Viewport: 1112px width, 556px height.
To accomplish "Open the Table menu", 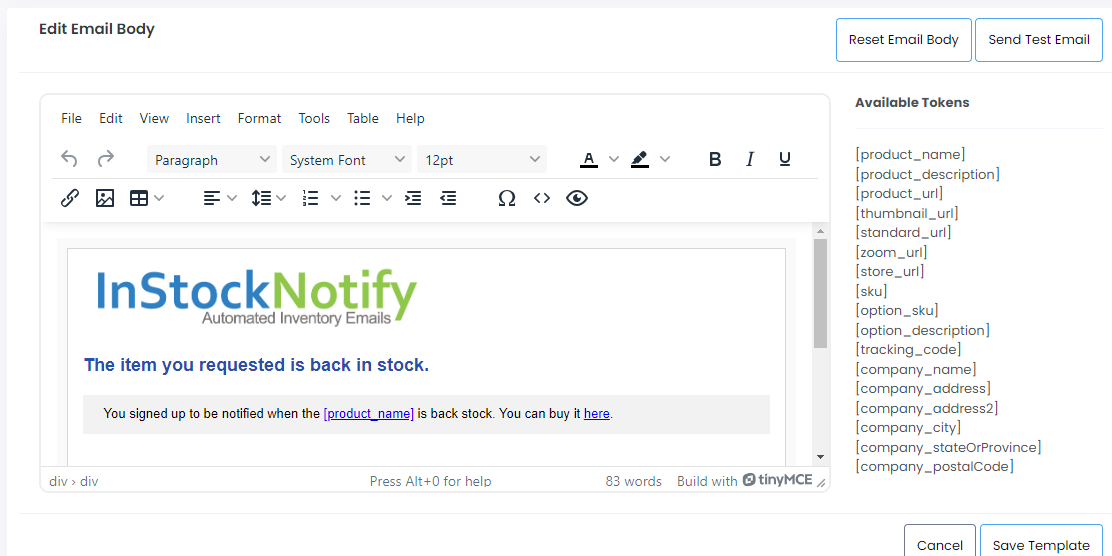I will click(x=363, y=118).
